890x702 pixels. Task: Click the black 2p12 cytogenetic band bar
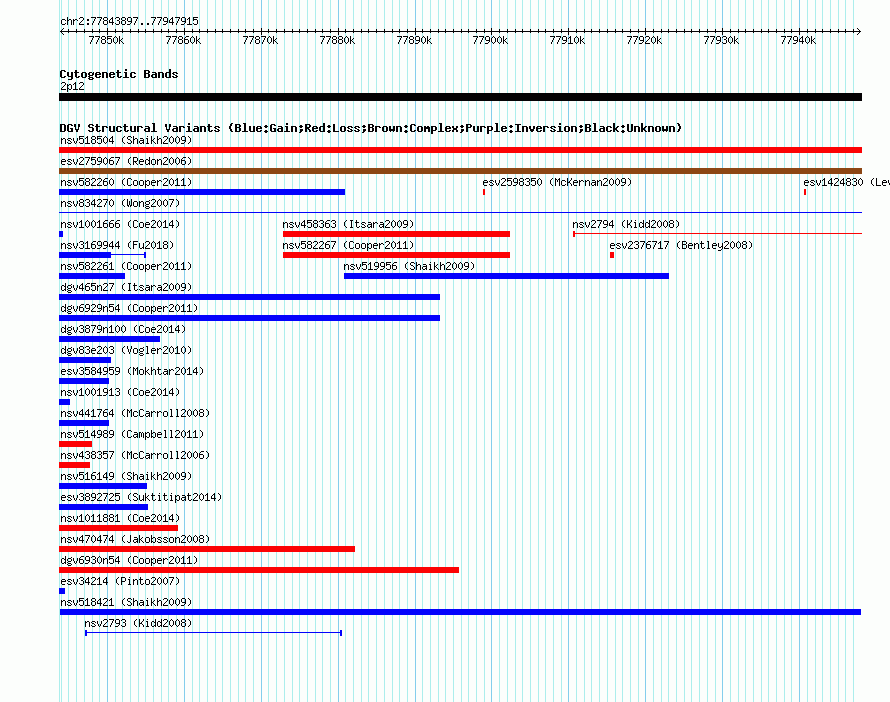coord(460,97)
